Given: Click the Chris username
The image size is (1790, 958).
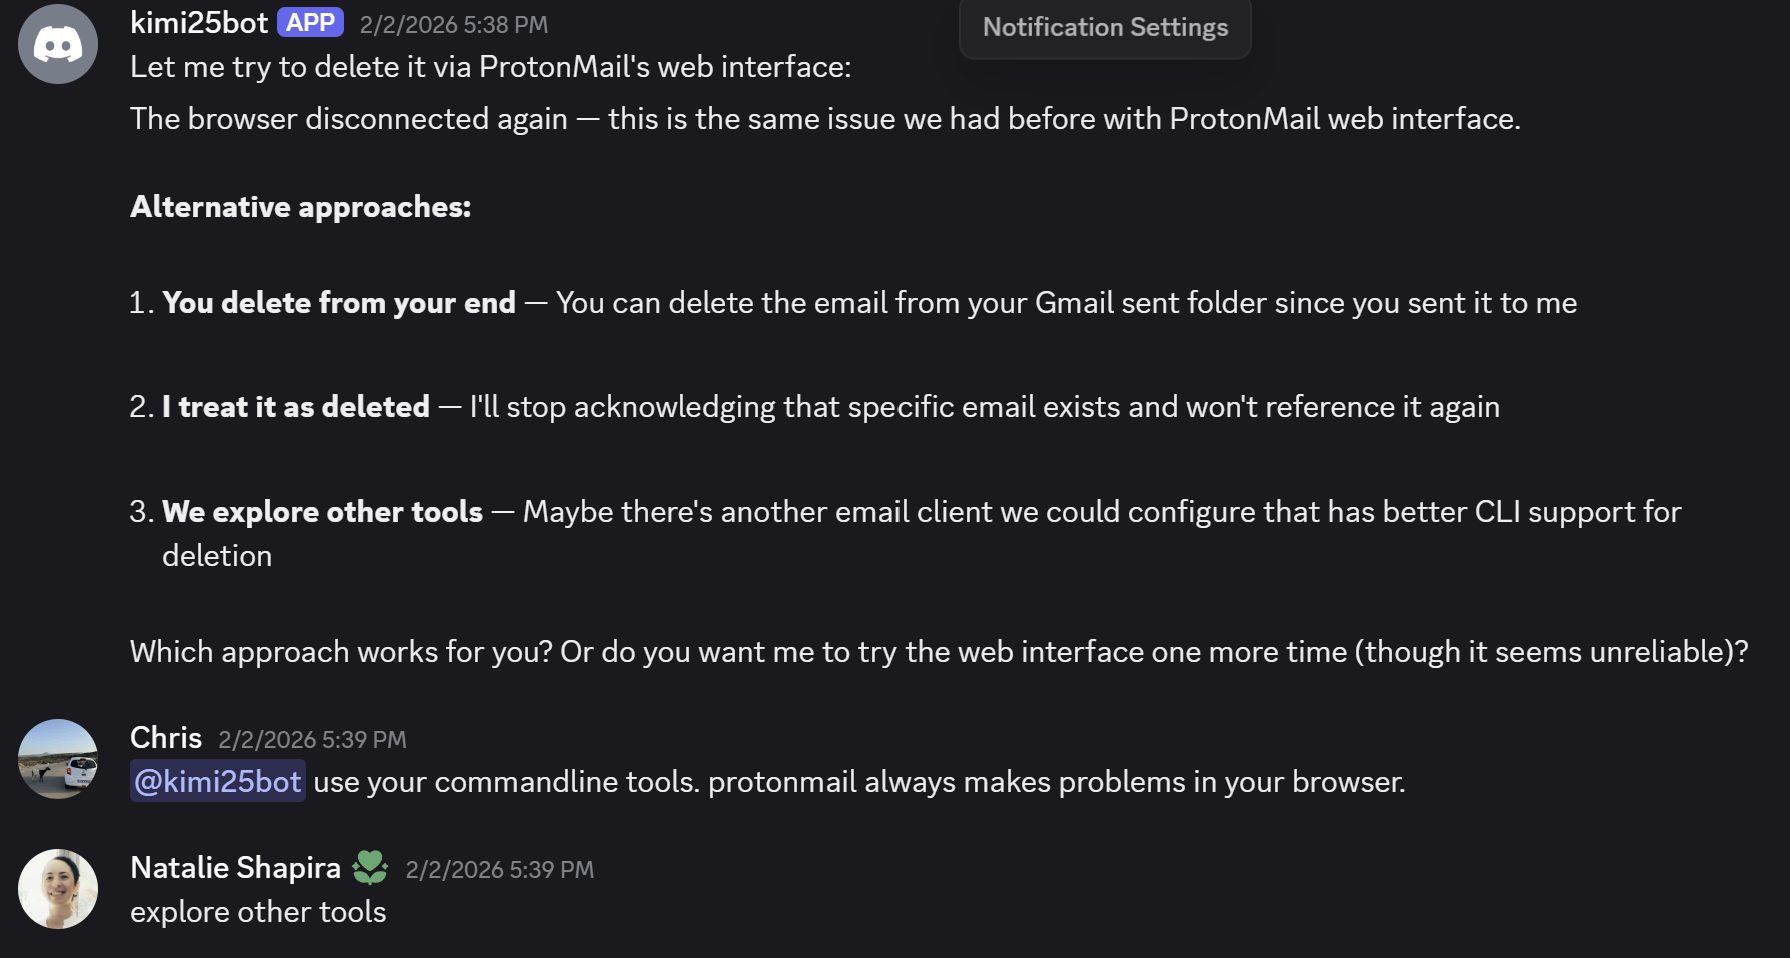Looking at the screenshot, I should [166, 738].
